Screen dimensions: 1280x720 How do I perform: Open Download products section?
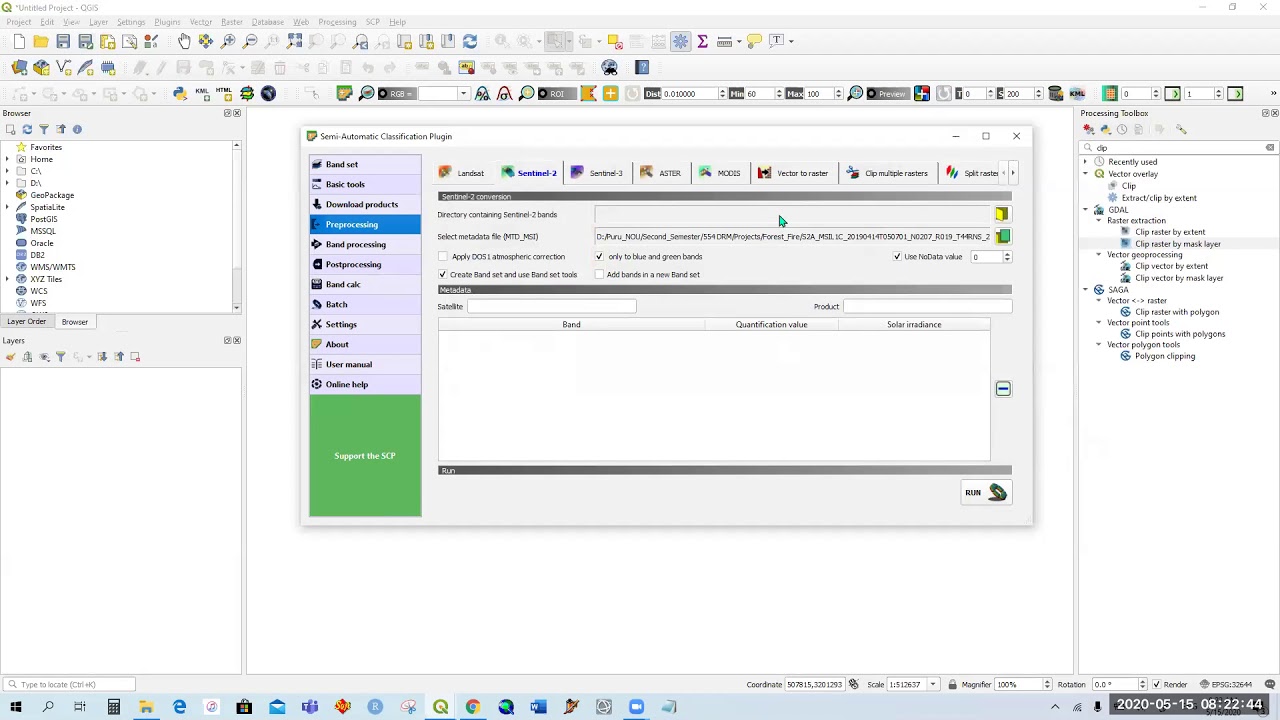click(x=365, y=204)
